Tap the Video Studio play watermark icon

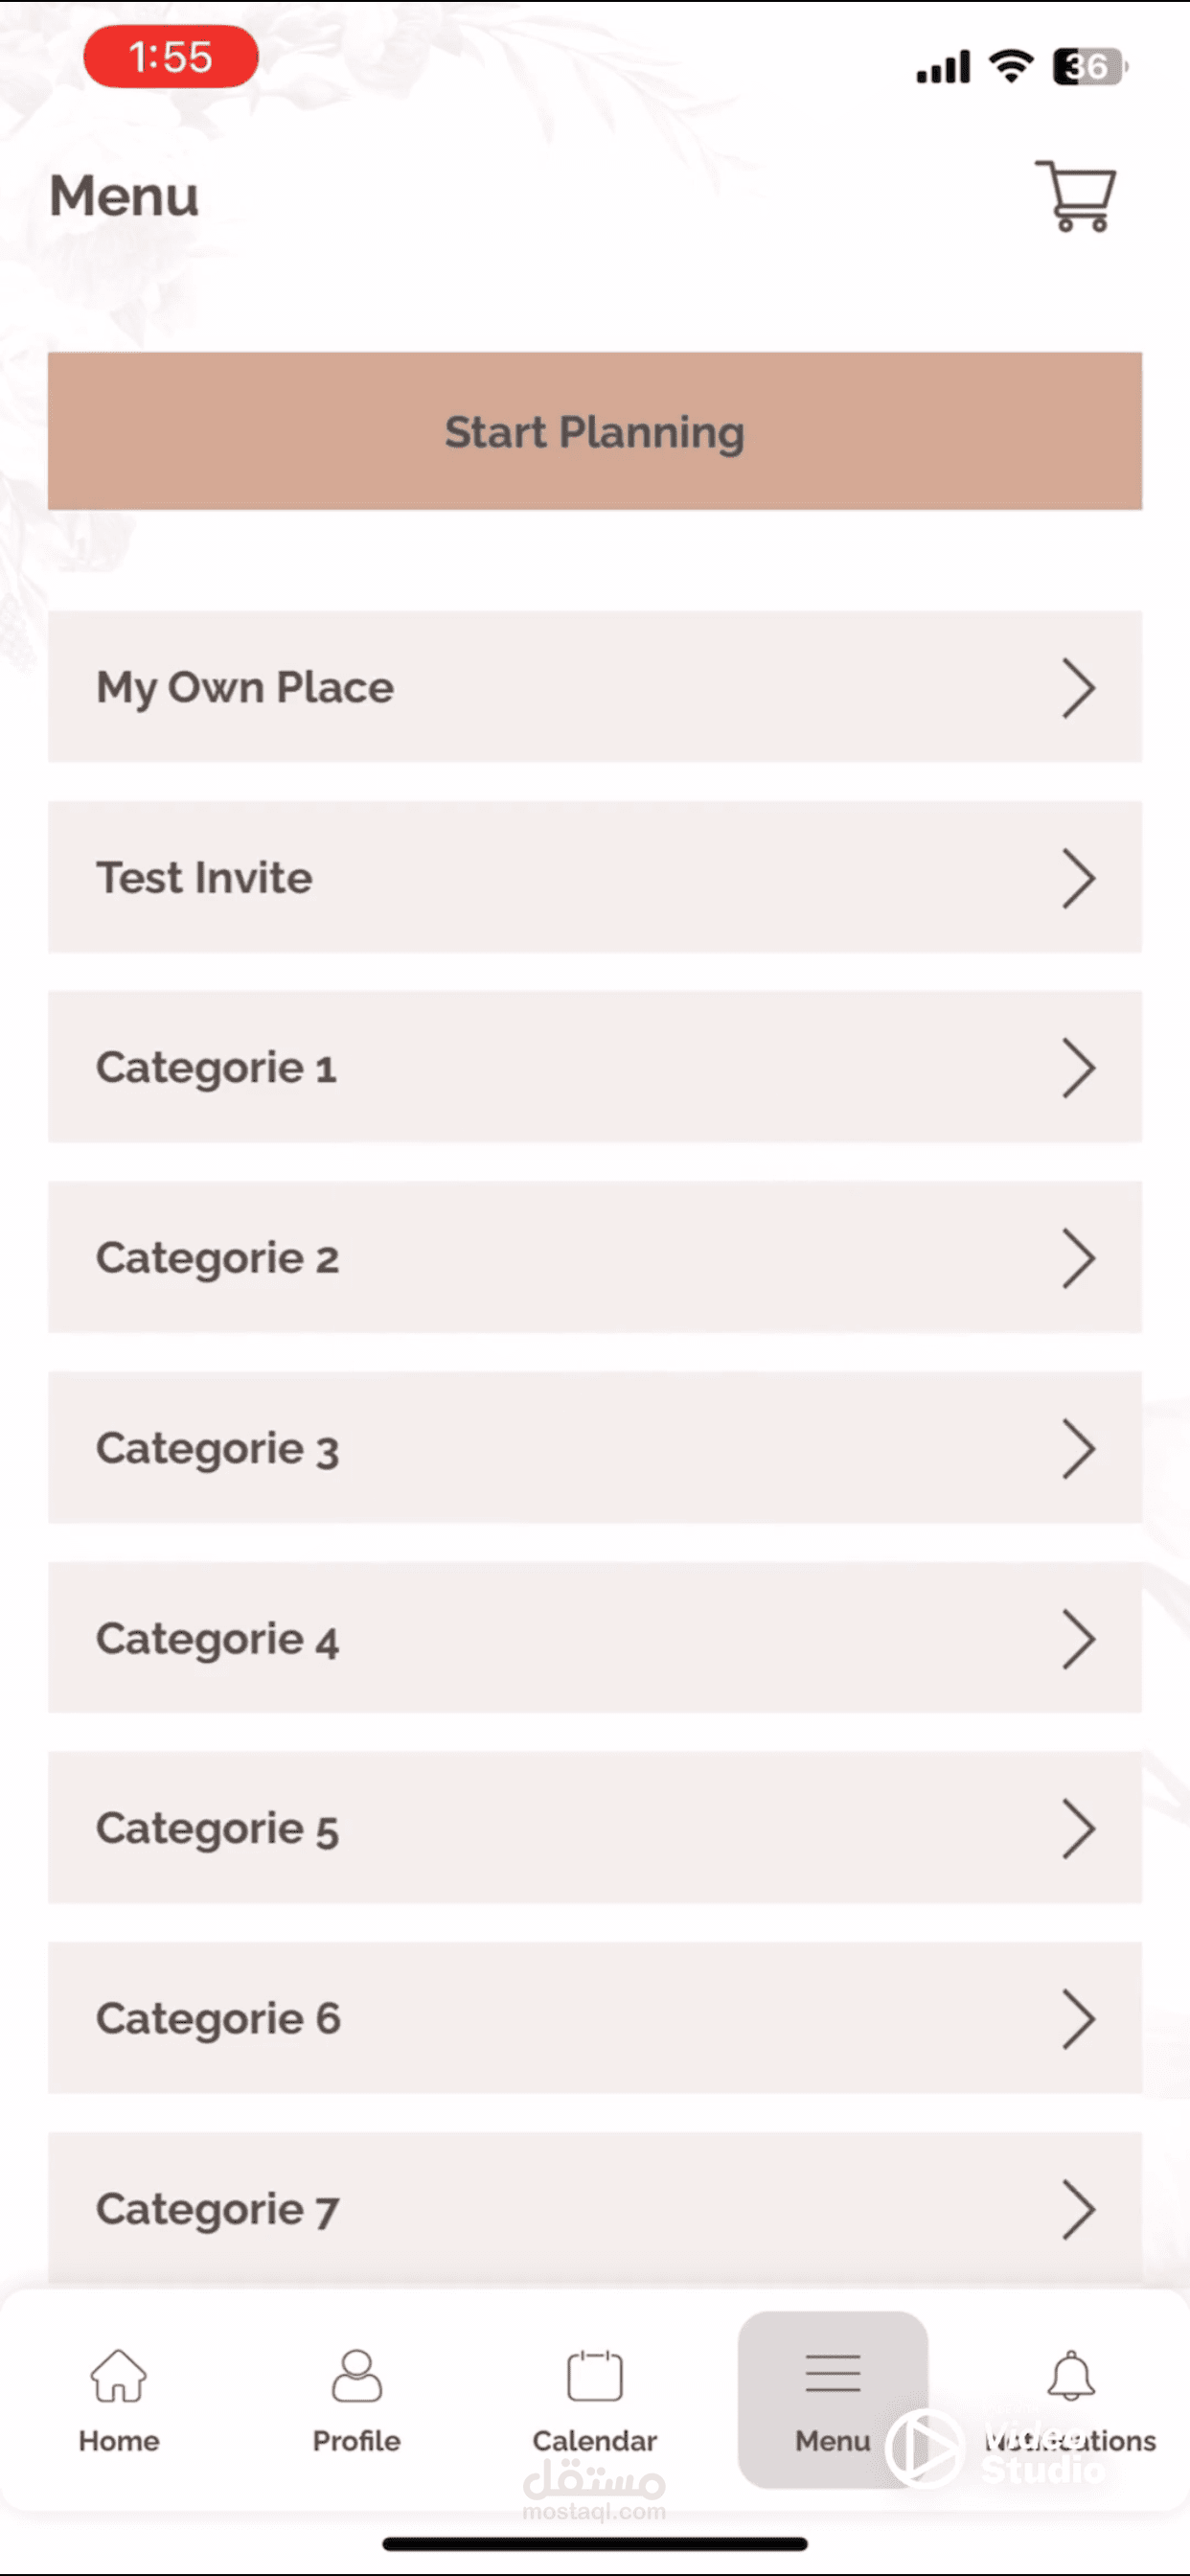[923, 2448]
